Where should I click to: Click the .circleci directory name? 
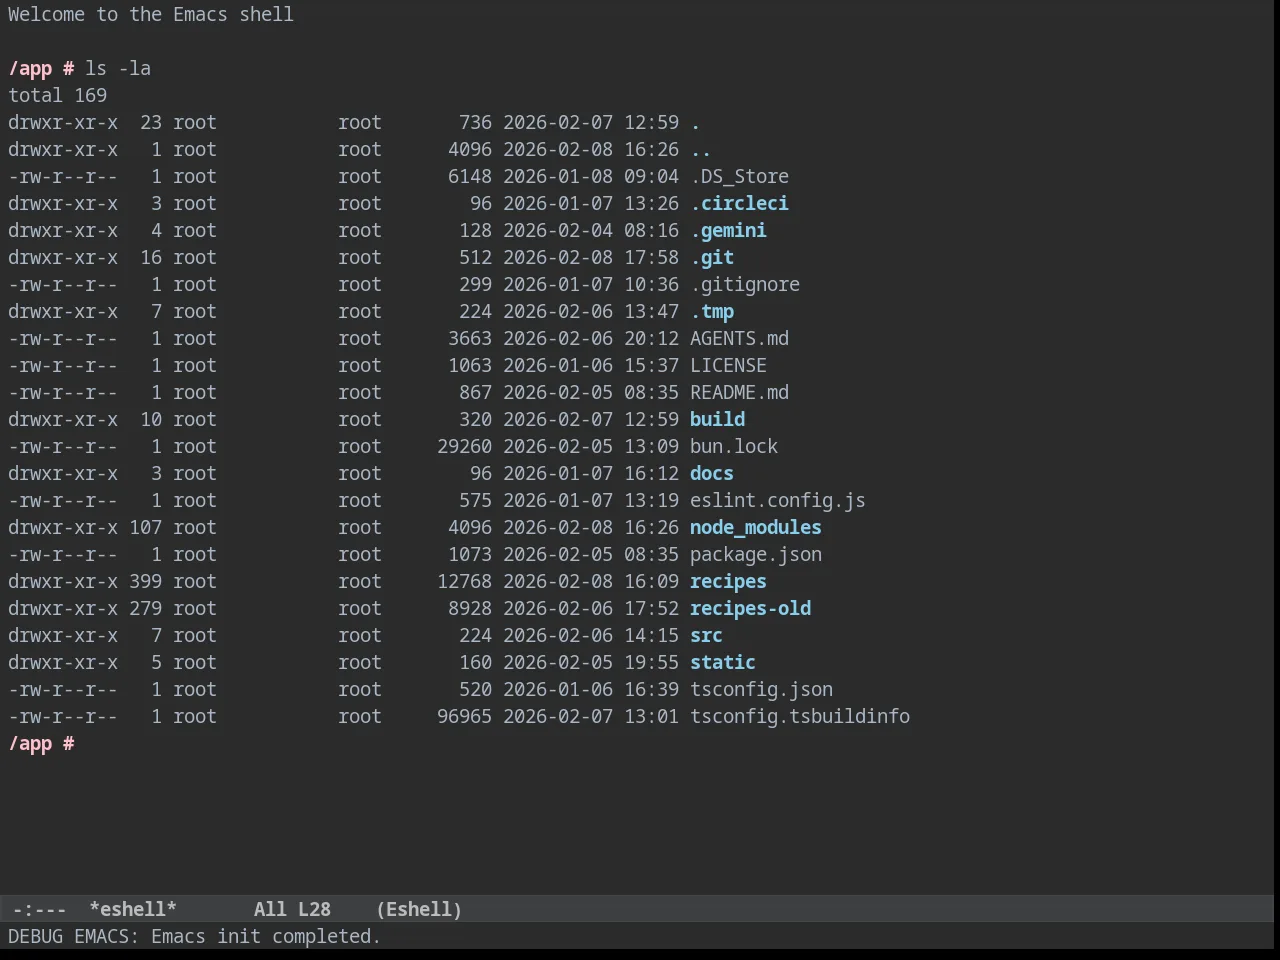[739, 203]
